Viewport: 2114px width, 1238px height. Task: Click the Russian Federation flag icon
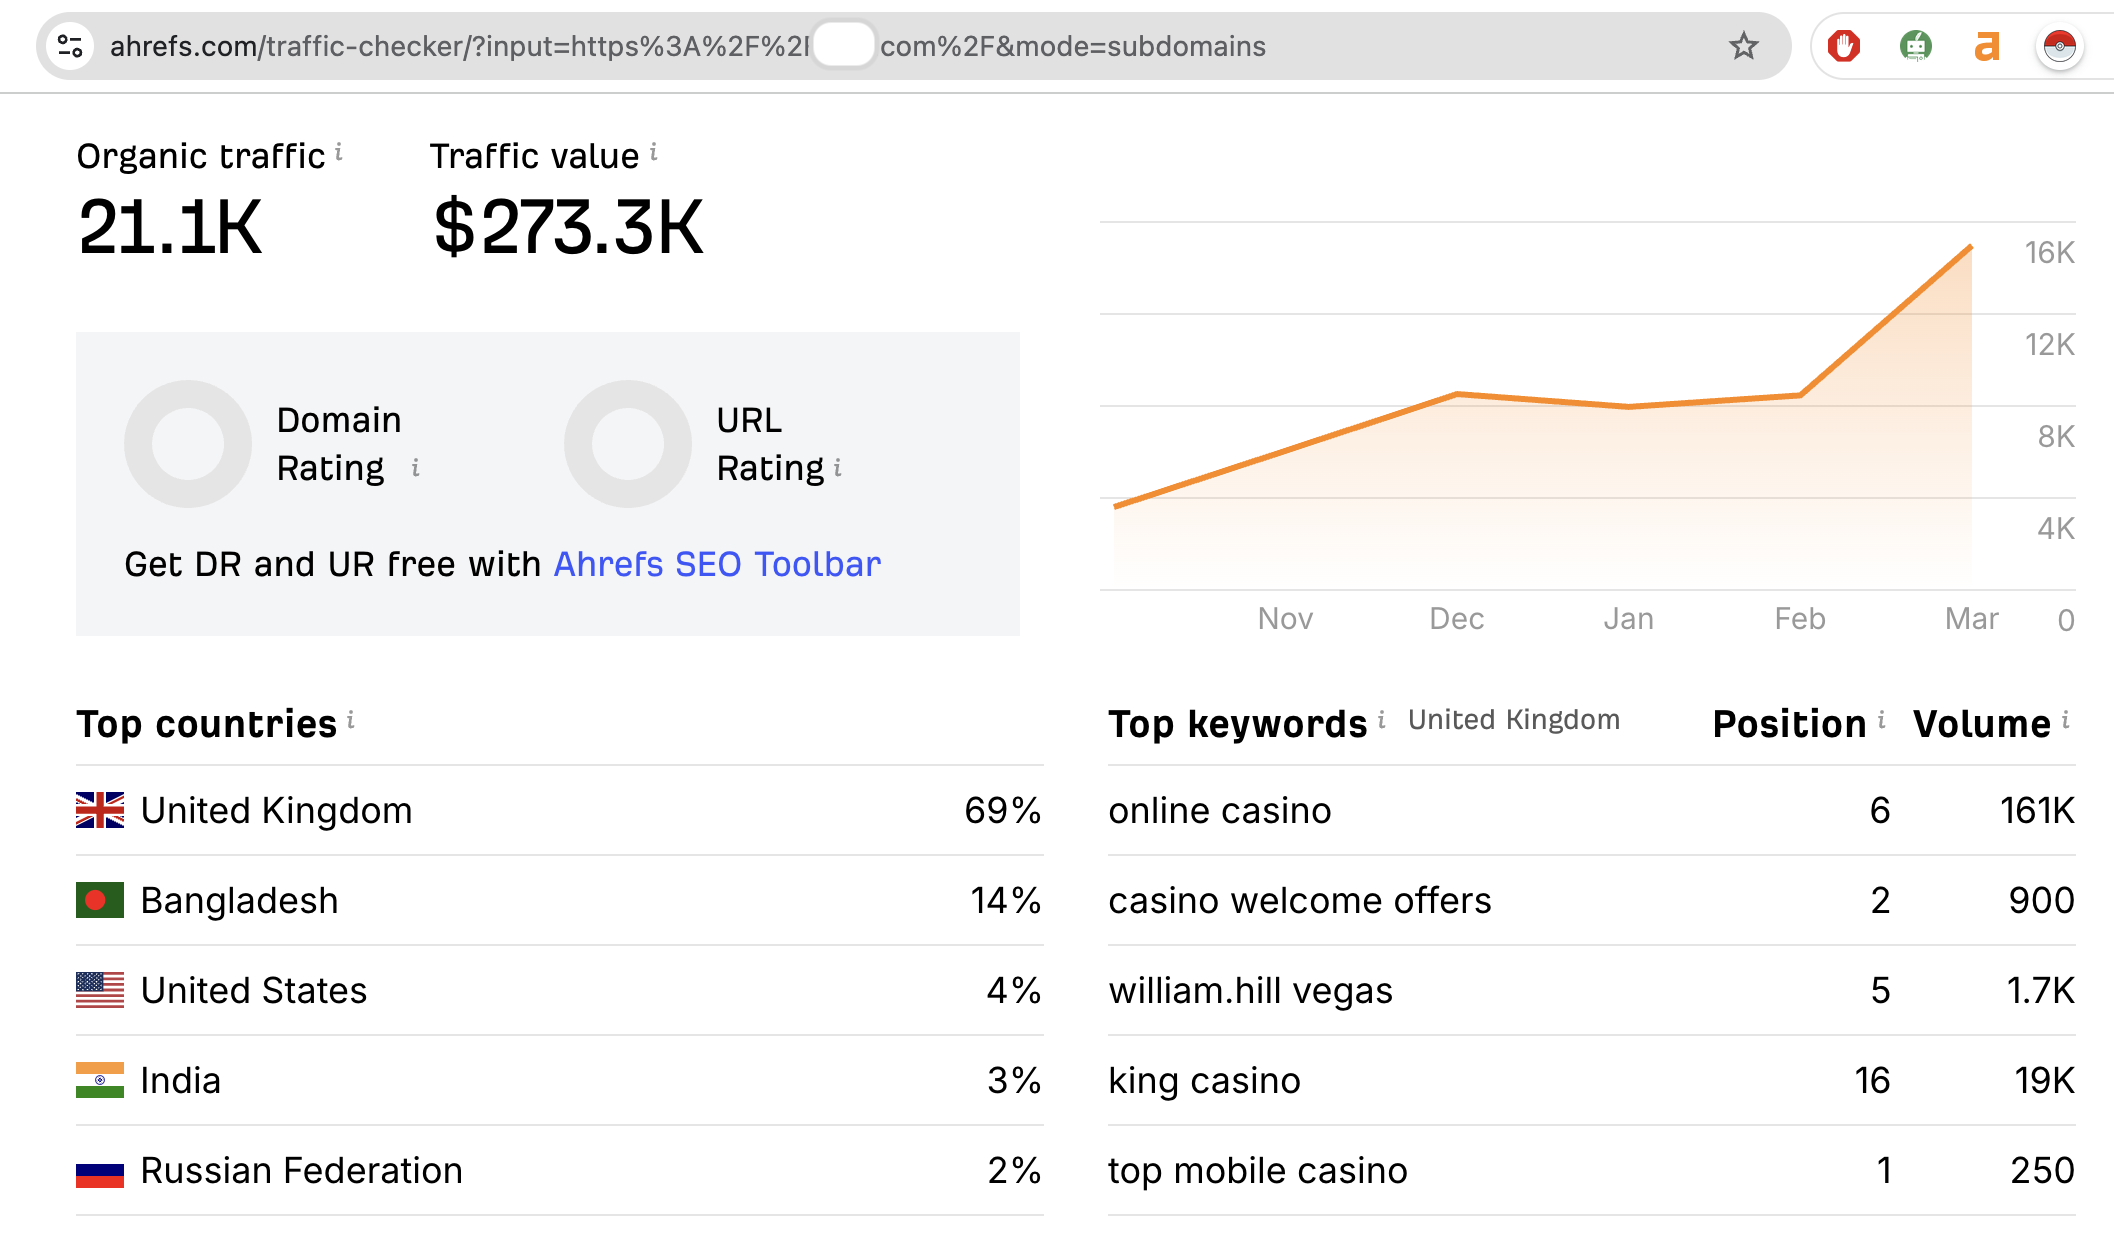tap(100, 1170)
